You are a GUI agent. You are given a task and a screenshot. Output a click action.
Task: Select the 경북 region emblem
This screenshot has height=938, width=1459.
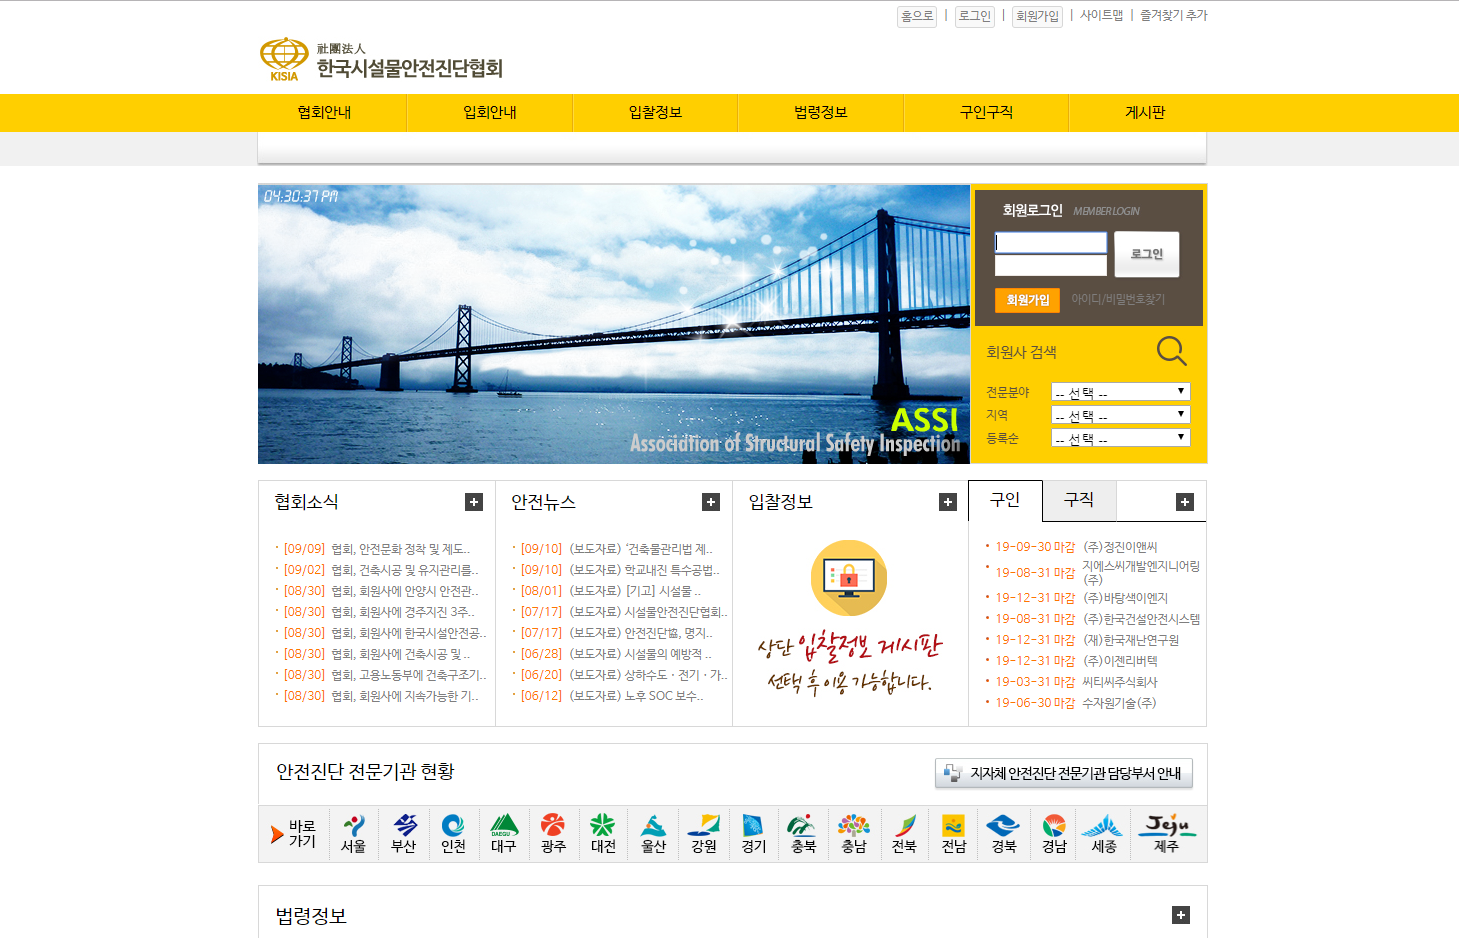click(1004, 834)
